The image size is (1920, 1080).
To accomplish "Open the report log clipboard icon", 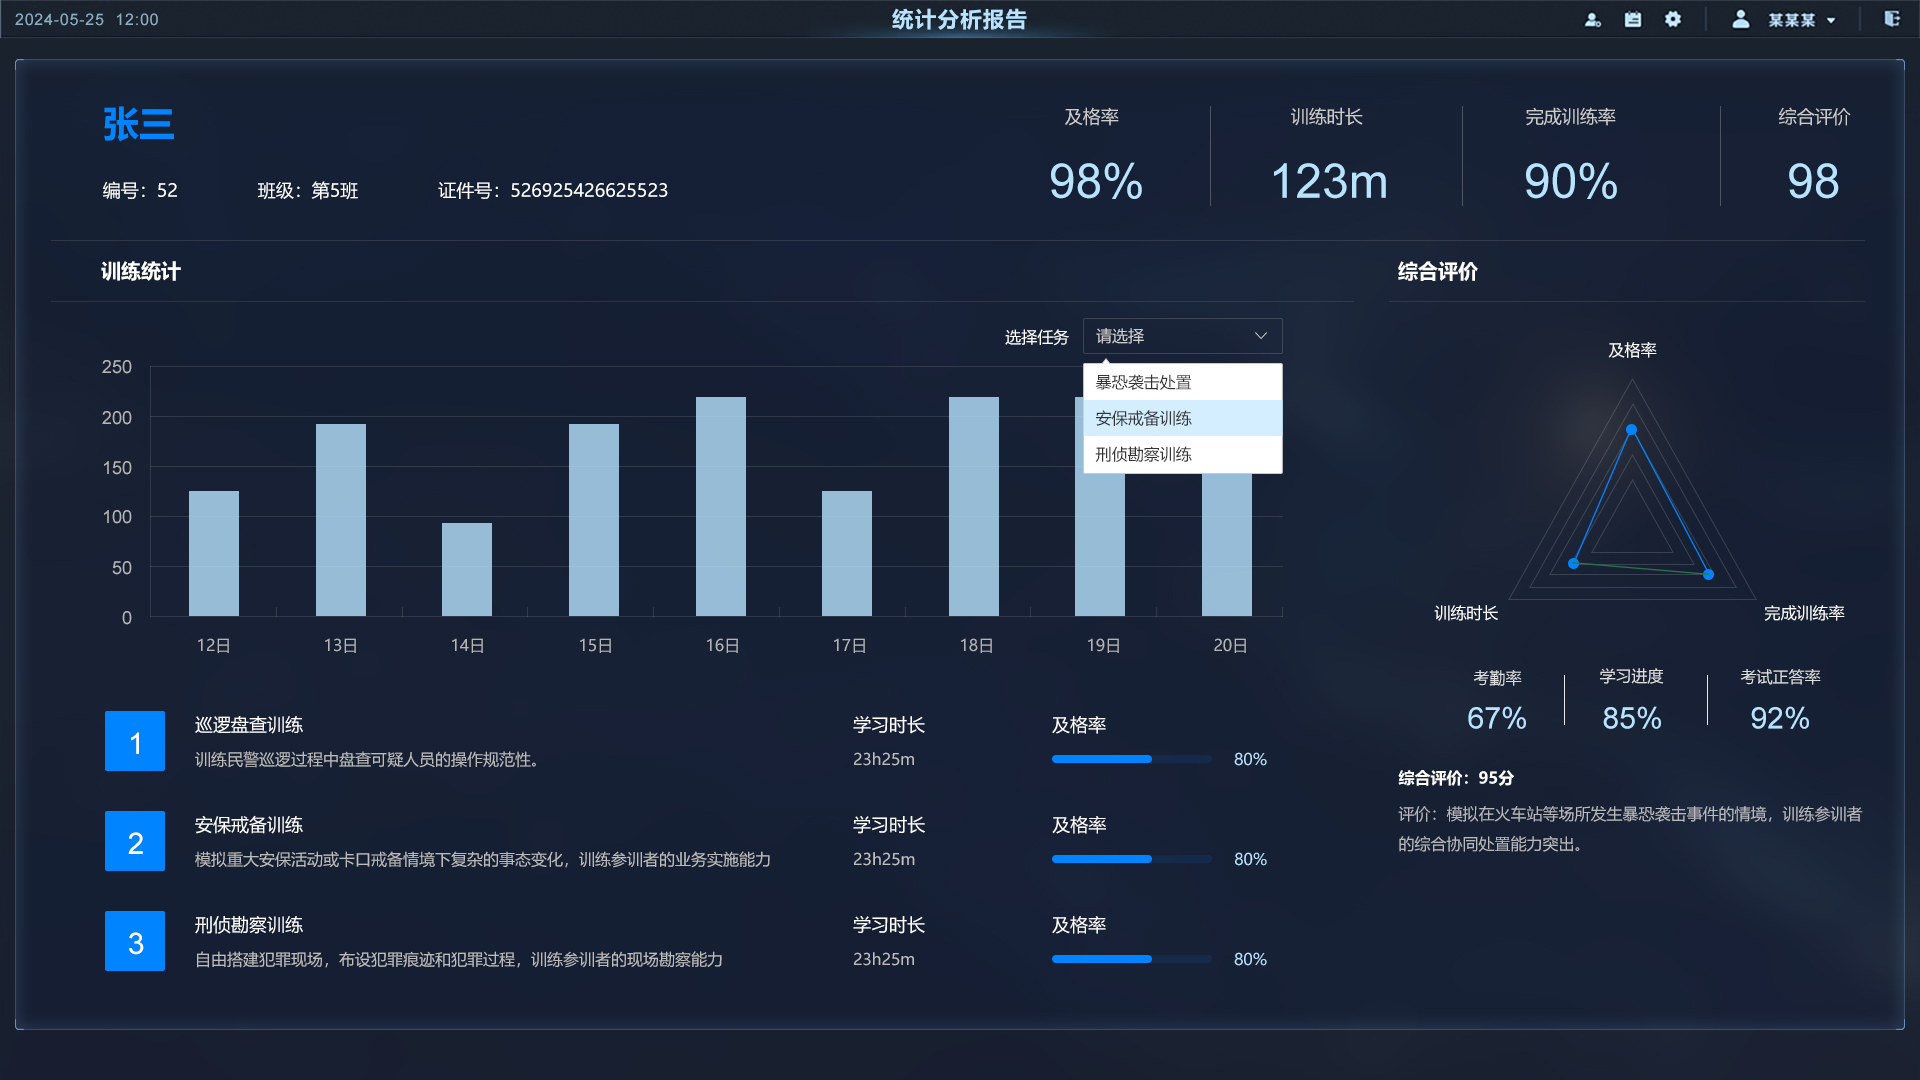I will [x=1634, y=19].
